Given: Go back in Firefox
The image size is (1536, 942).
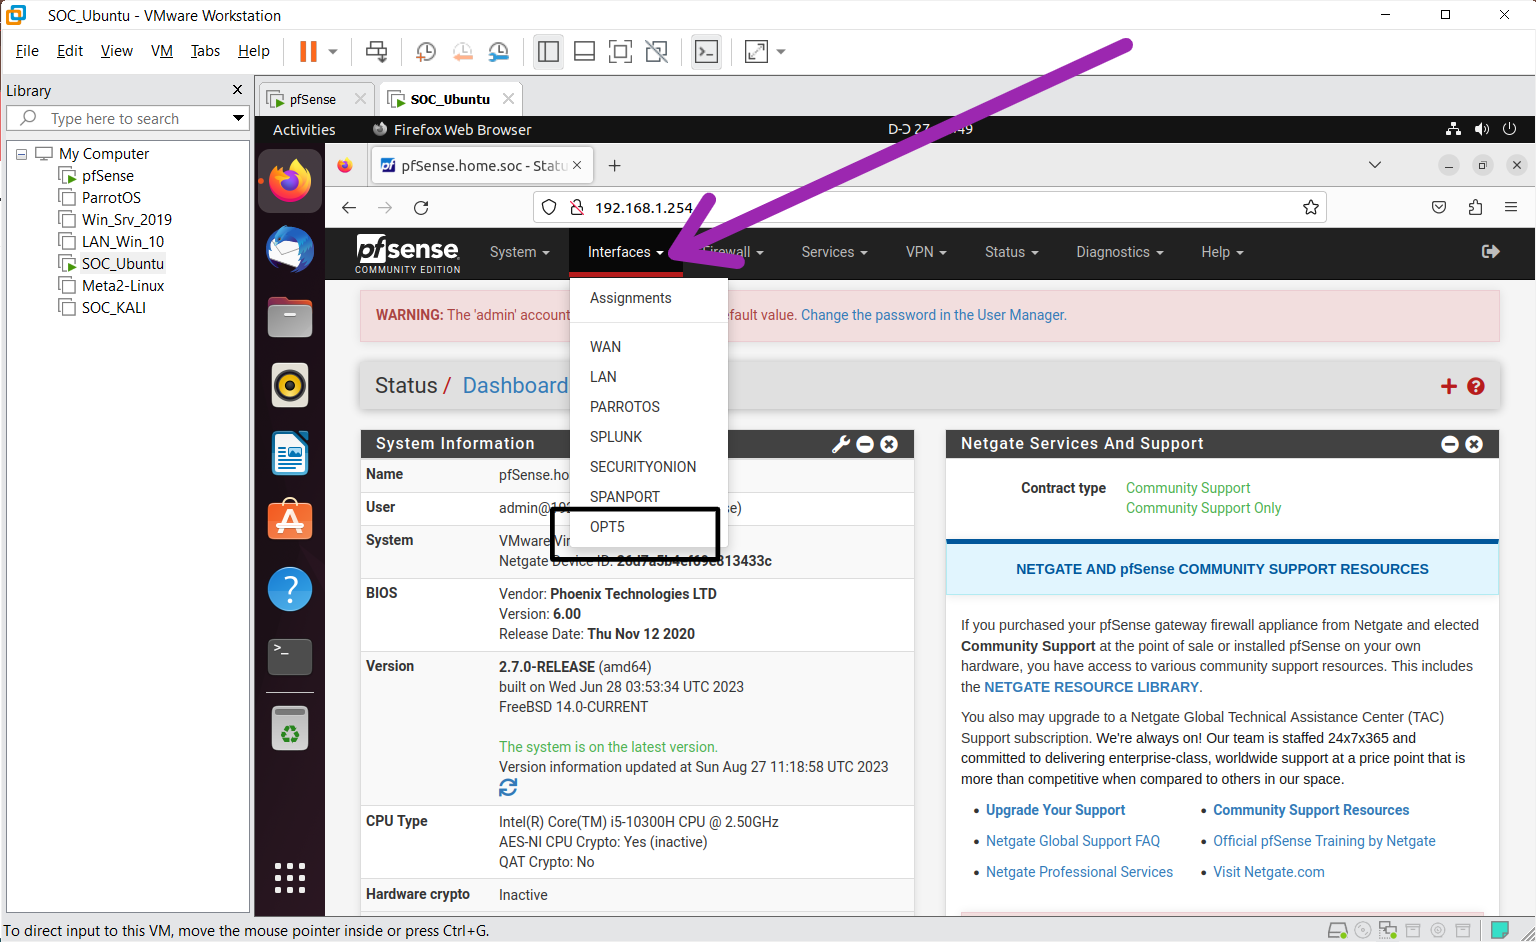Looking at the screenshot, I should [x=349, y=207].
